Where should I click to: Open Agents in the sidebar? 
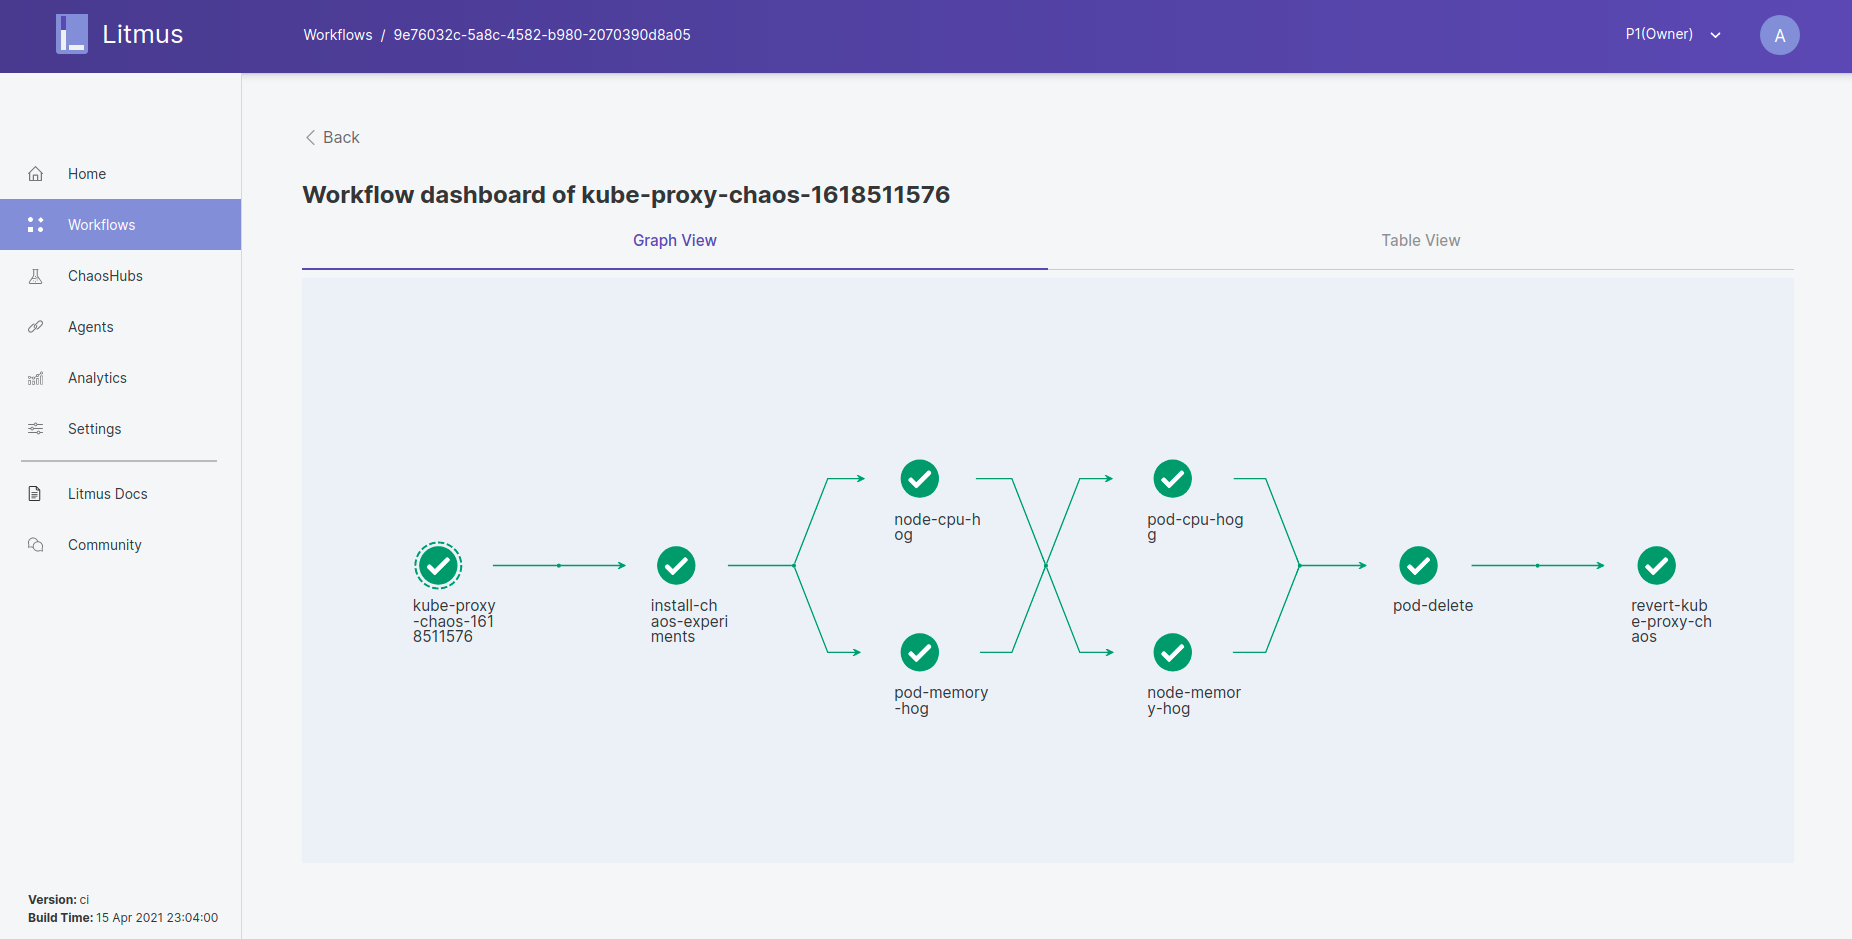pyautogui.click(x=120, y=327)
